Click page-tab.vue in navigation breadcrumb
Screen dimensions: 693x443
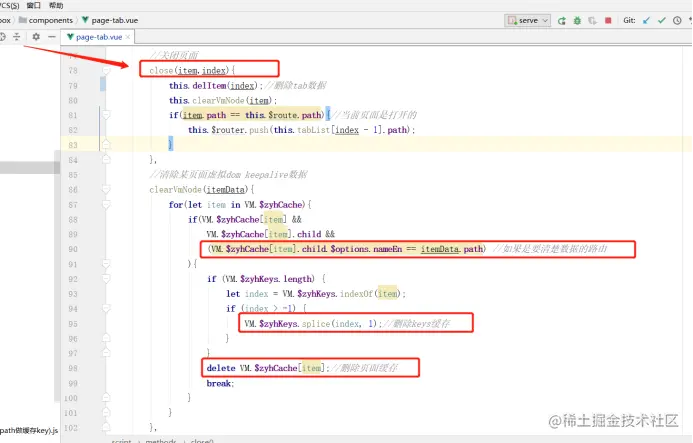tap(110, 20)
